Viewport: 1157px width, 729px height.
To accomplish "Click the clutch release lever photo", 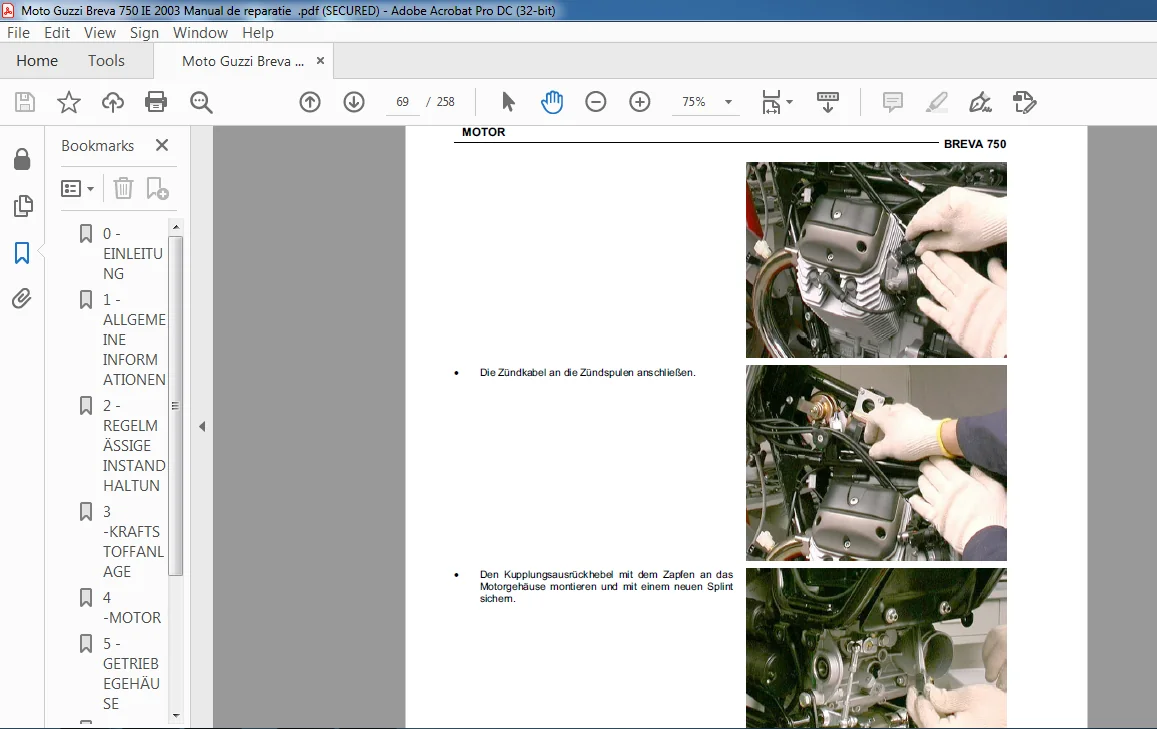I will click(x=876, y=648).
